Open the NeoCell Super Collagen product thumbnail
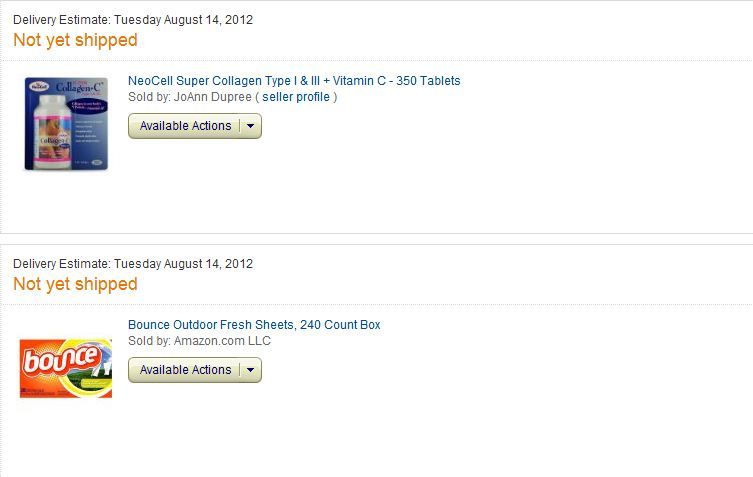The image size is (753, 477). [66, 123]
